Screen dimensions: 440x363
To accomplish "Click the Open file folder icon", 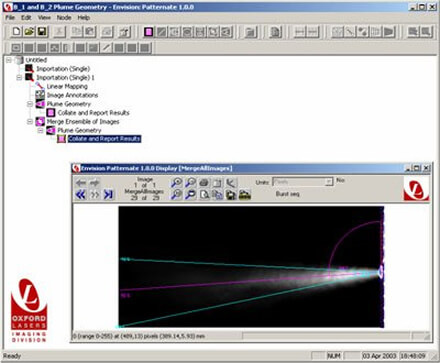I will click(x=29, y=32).
